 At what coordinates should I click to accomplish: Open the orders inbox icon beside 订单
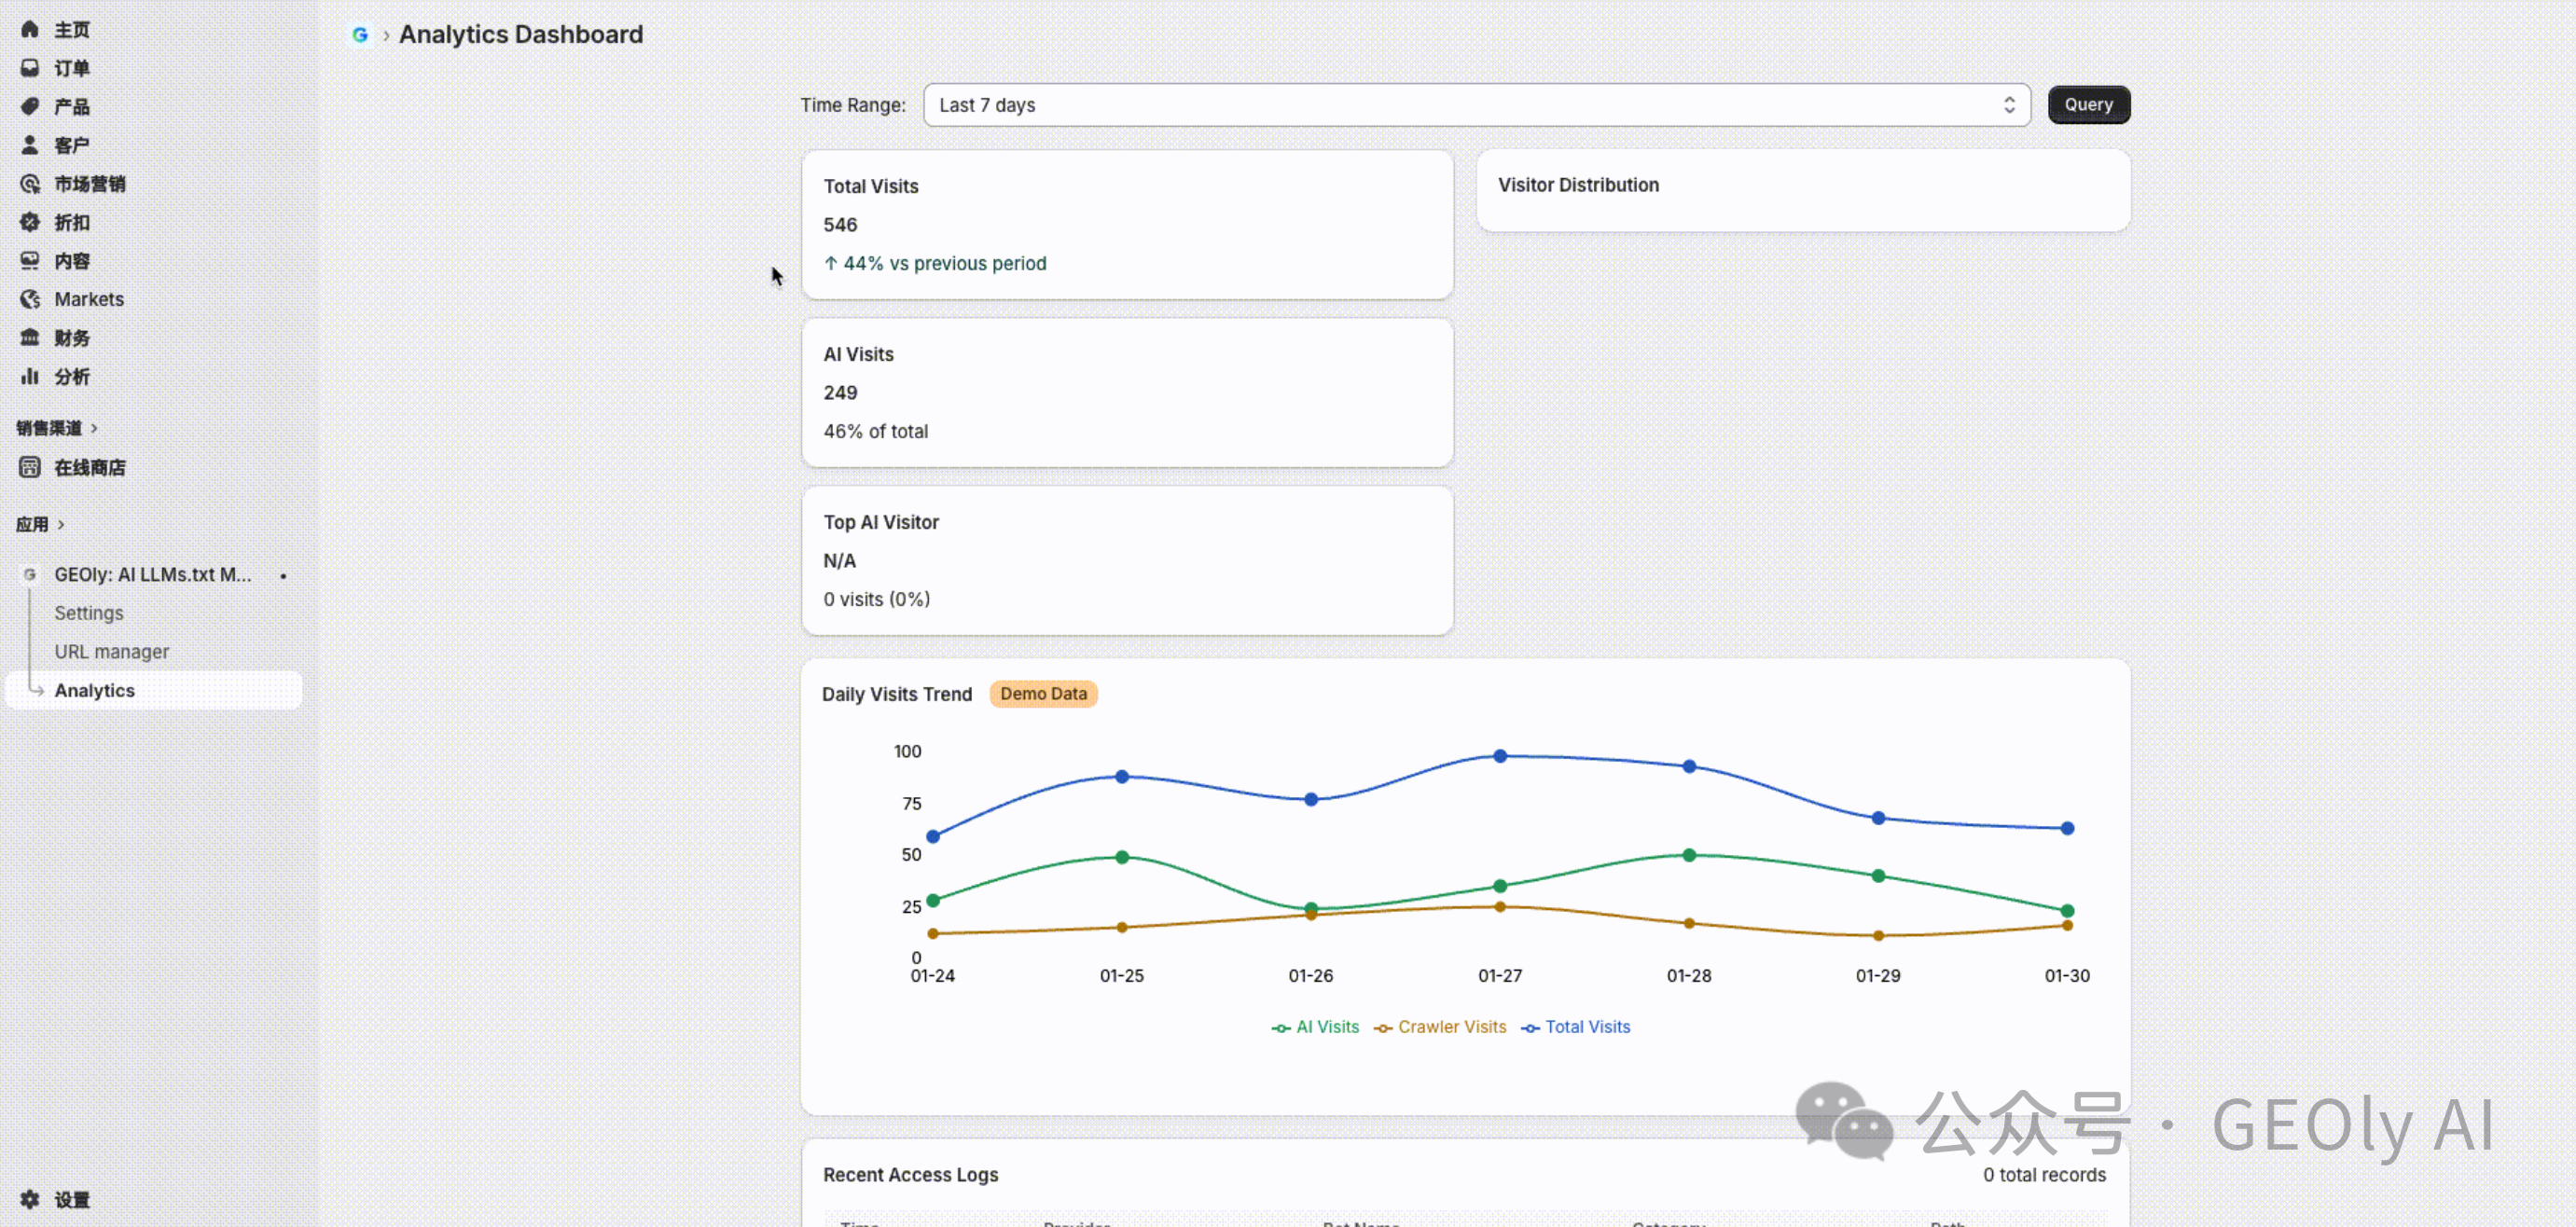pyautogui.click(x=30, y=68)
